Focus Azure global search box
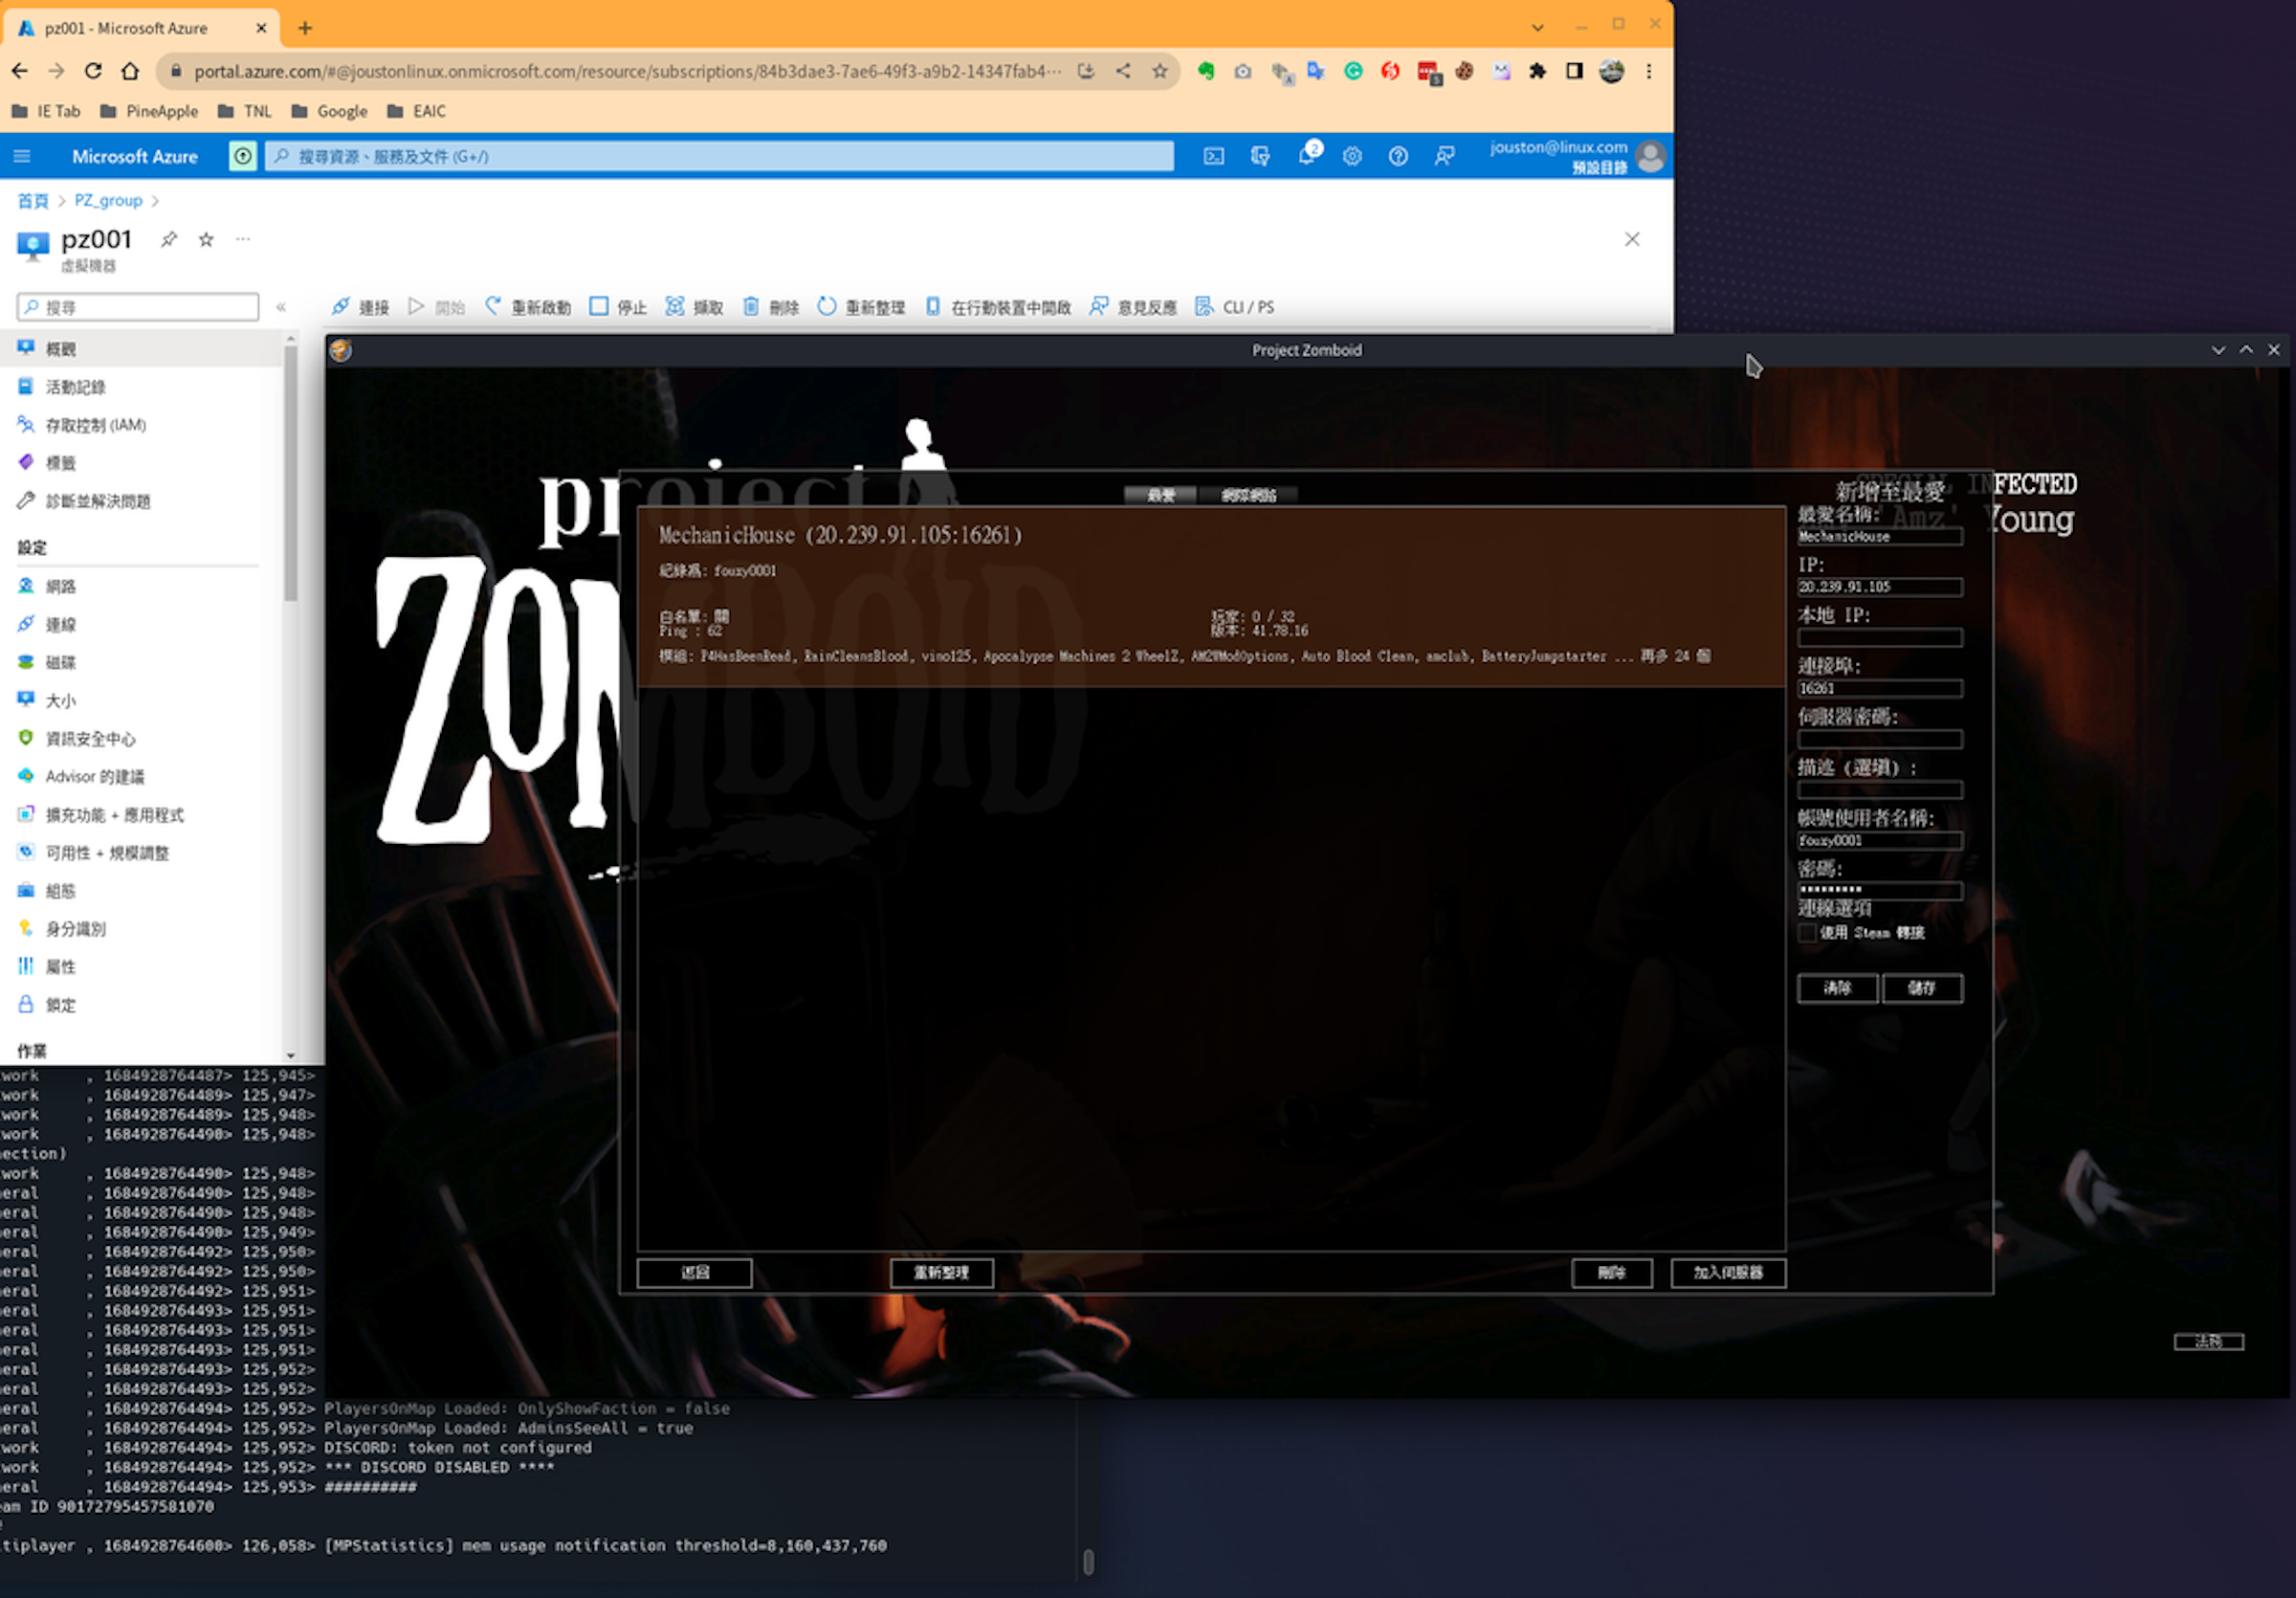 pyautogui.click(x=719, y=156)
